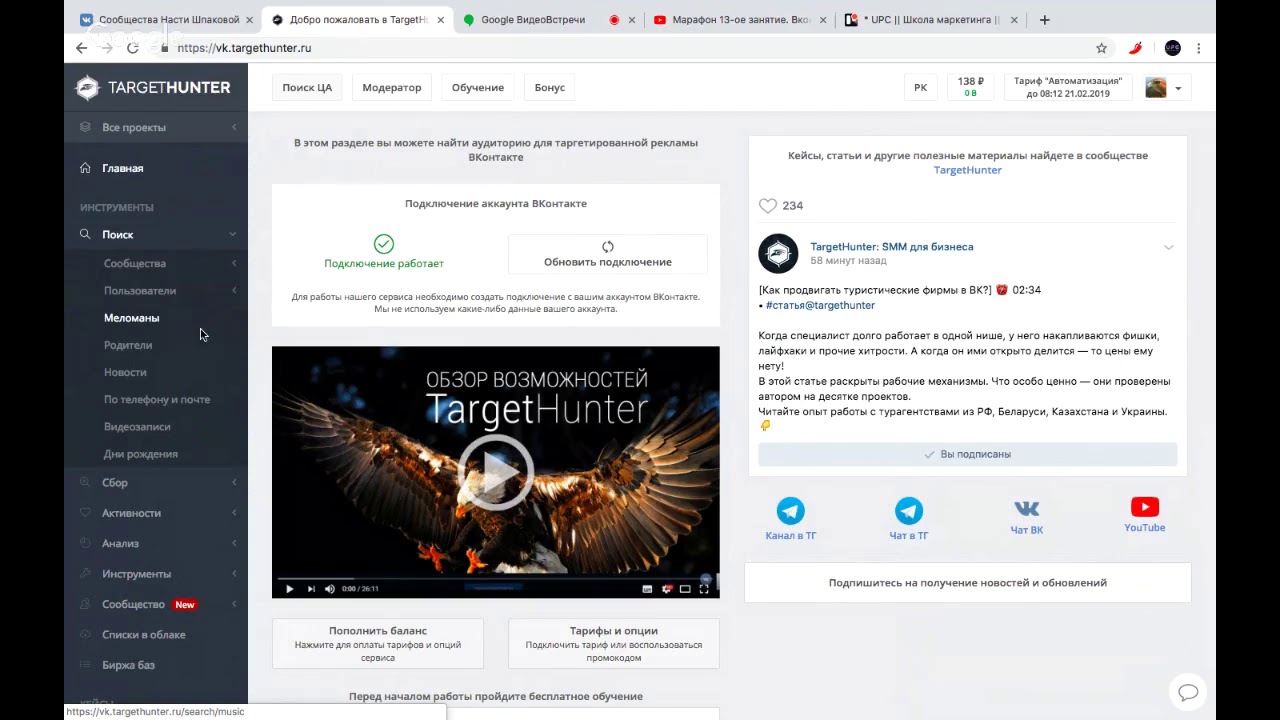Click the icon next to Все проекты
This screenshot has width=1280, height=720.
click(x=85, y=127)
